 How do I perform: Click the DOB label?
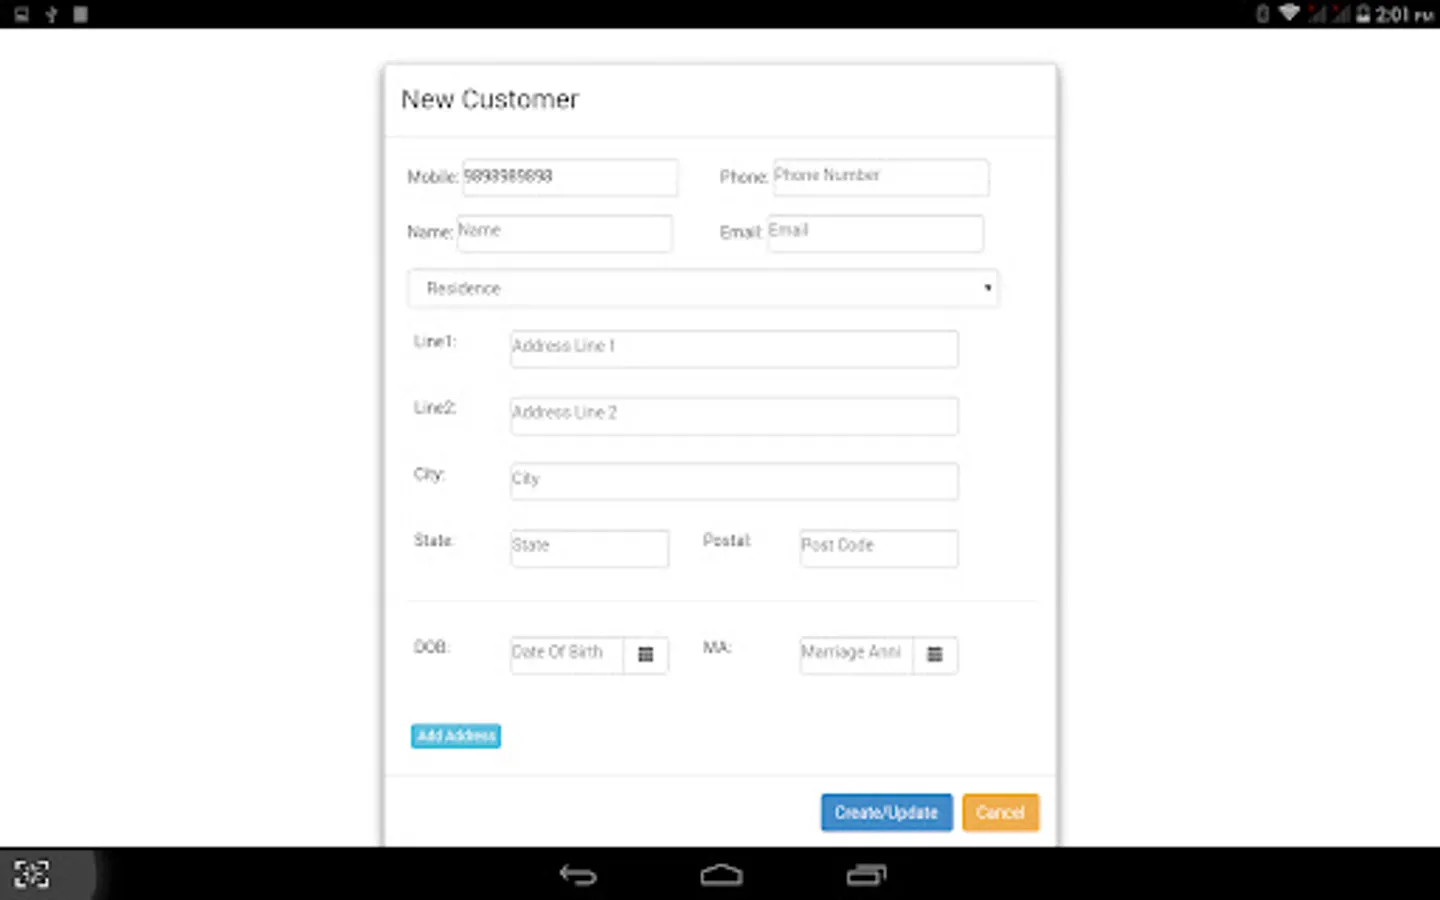coord(432,647)
